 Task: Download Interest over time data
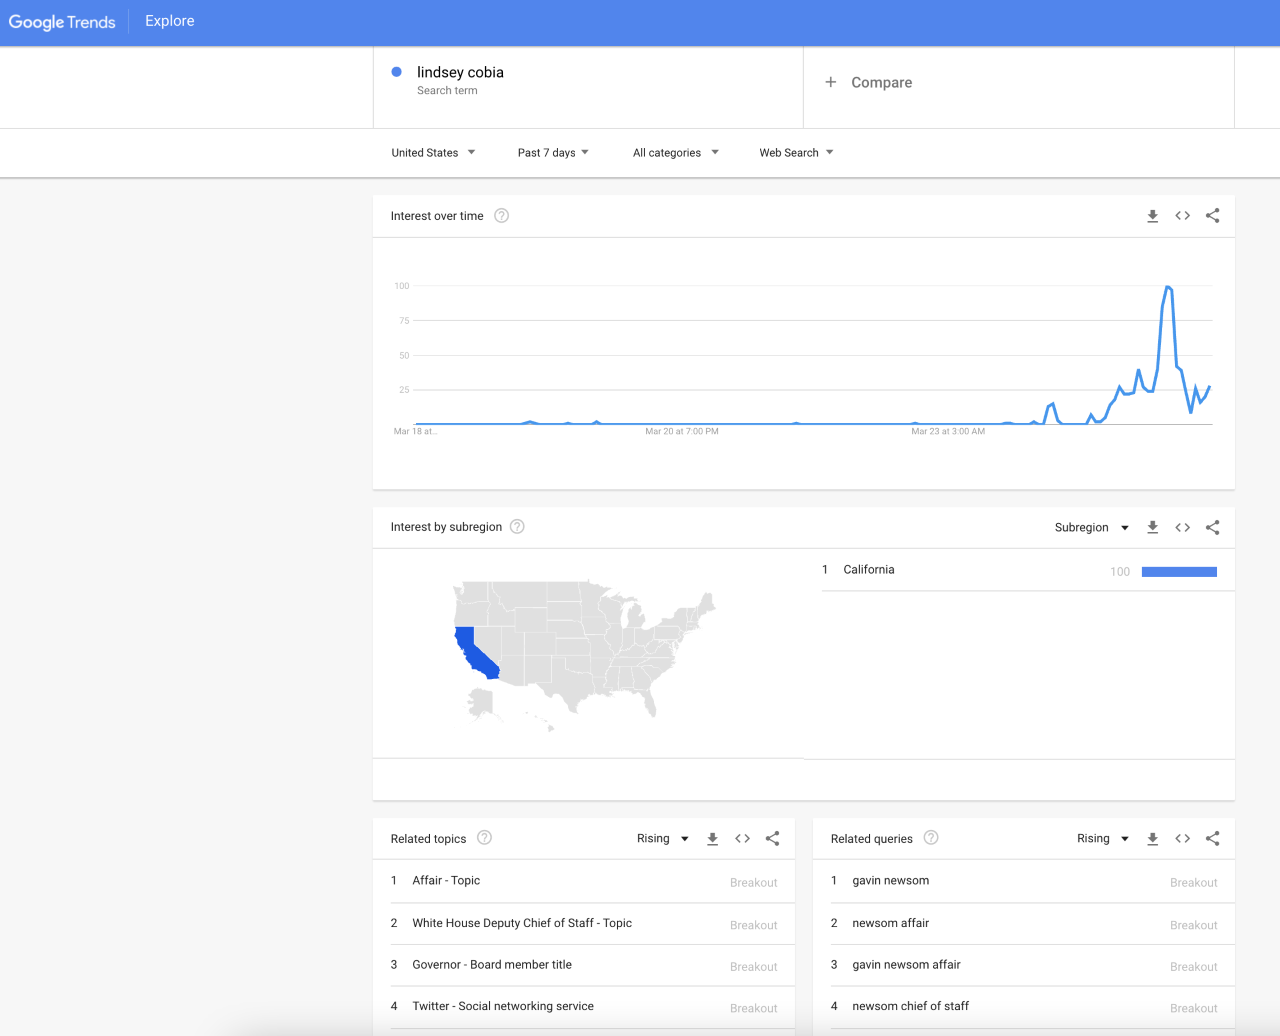[x=1152, y=216]
